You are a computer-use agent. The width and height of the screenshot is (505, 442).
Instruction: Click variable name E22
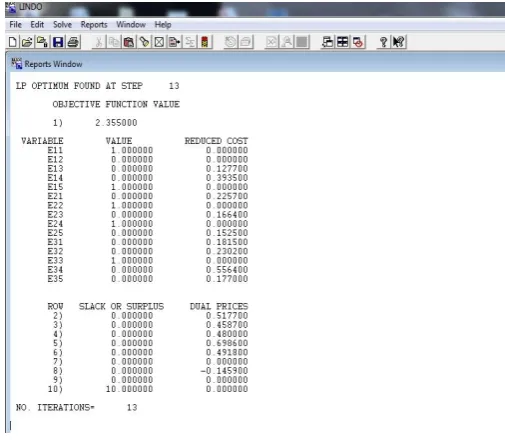55,205
